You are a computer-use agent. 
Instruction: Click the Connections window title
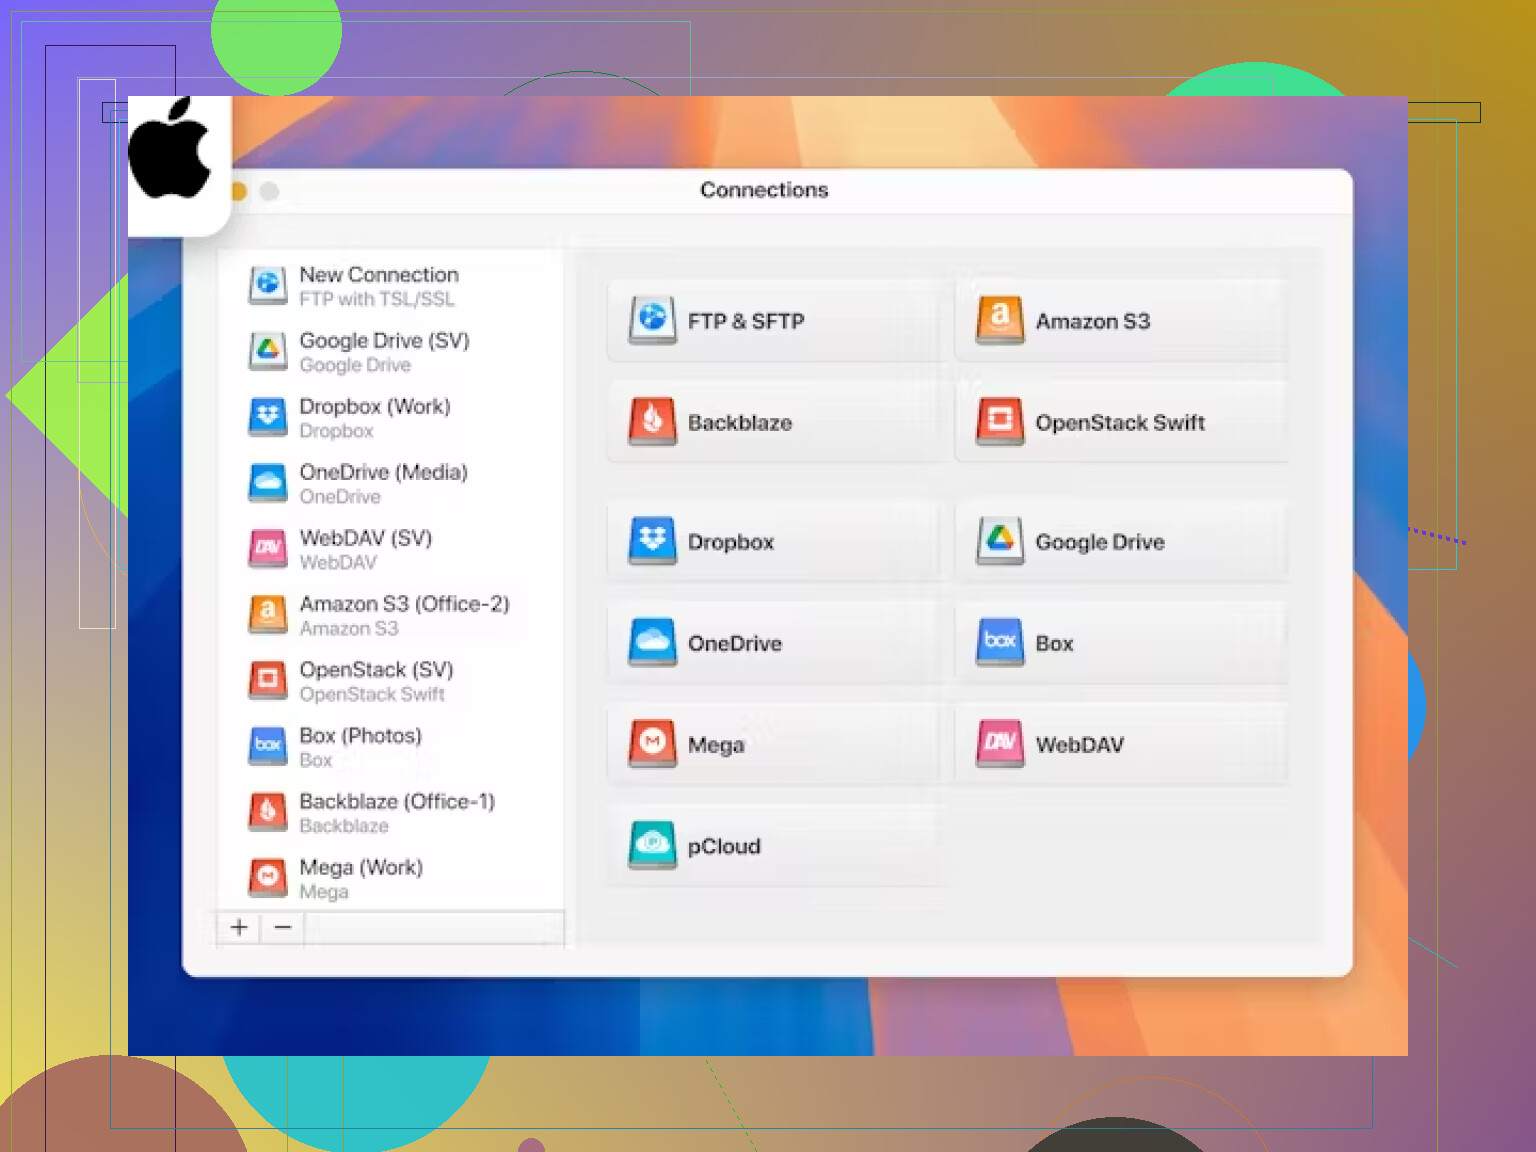[764, 190]
